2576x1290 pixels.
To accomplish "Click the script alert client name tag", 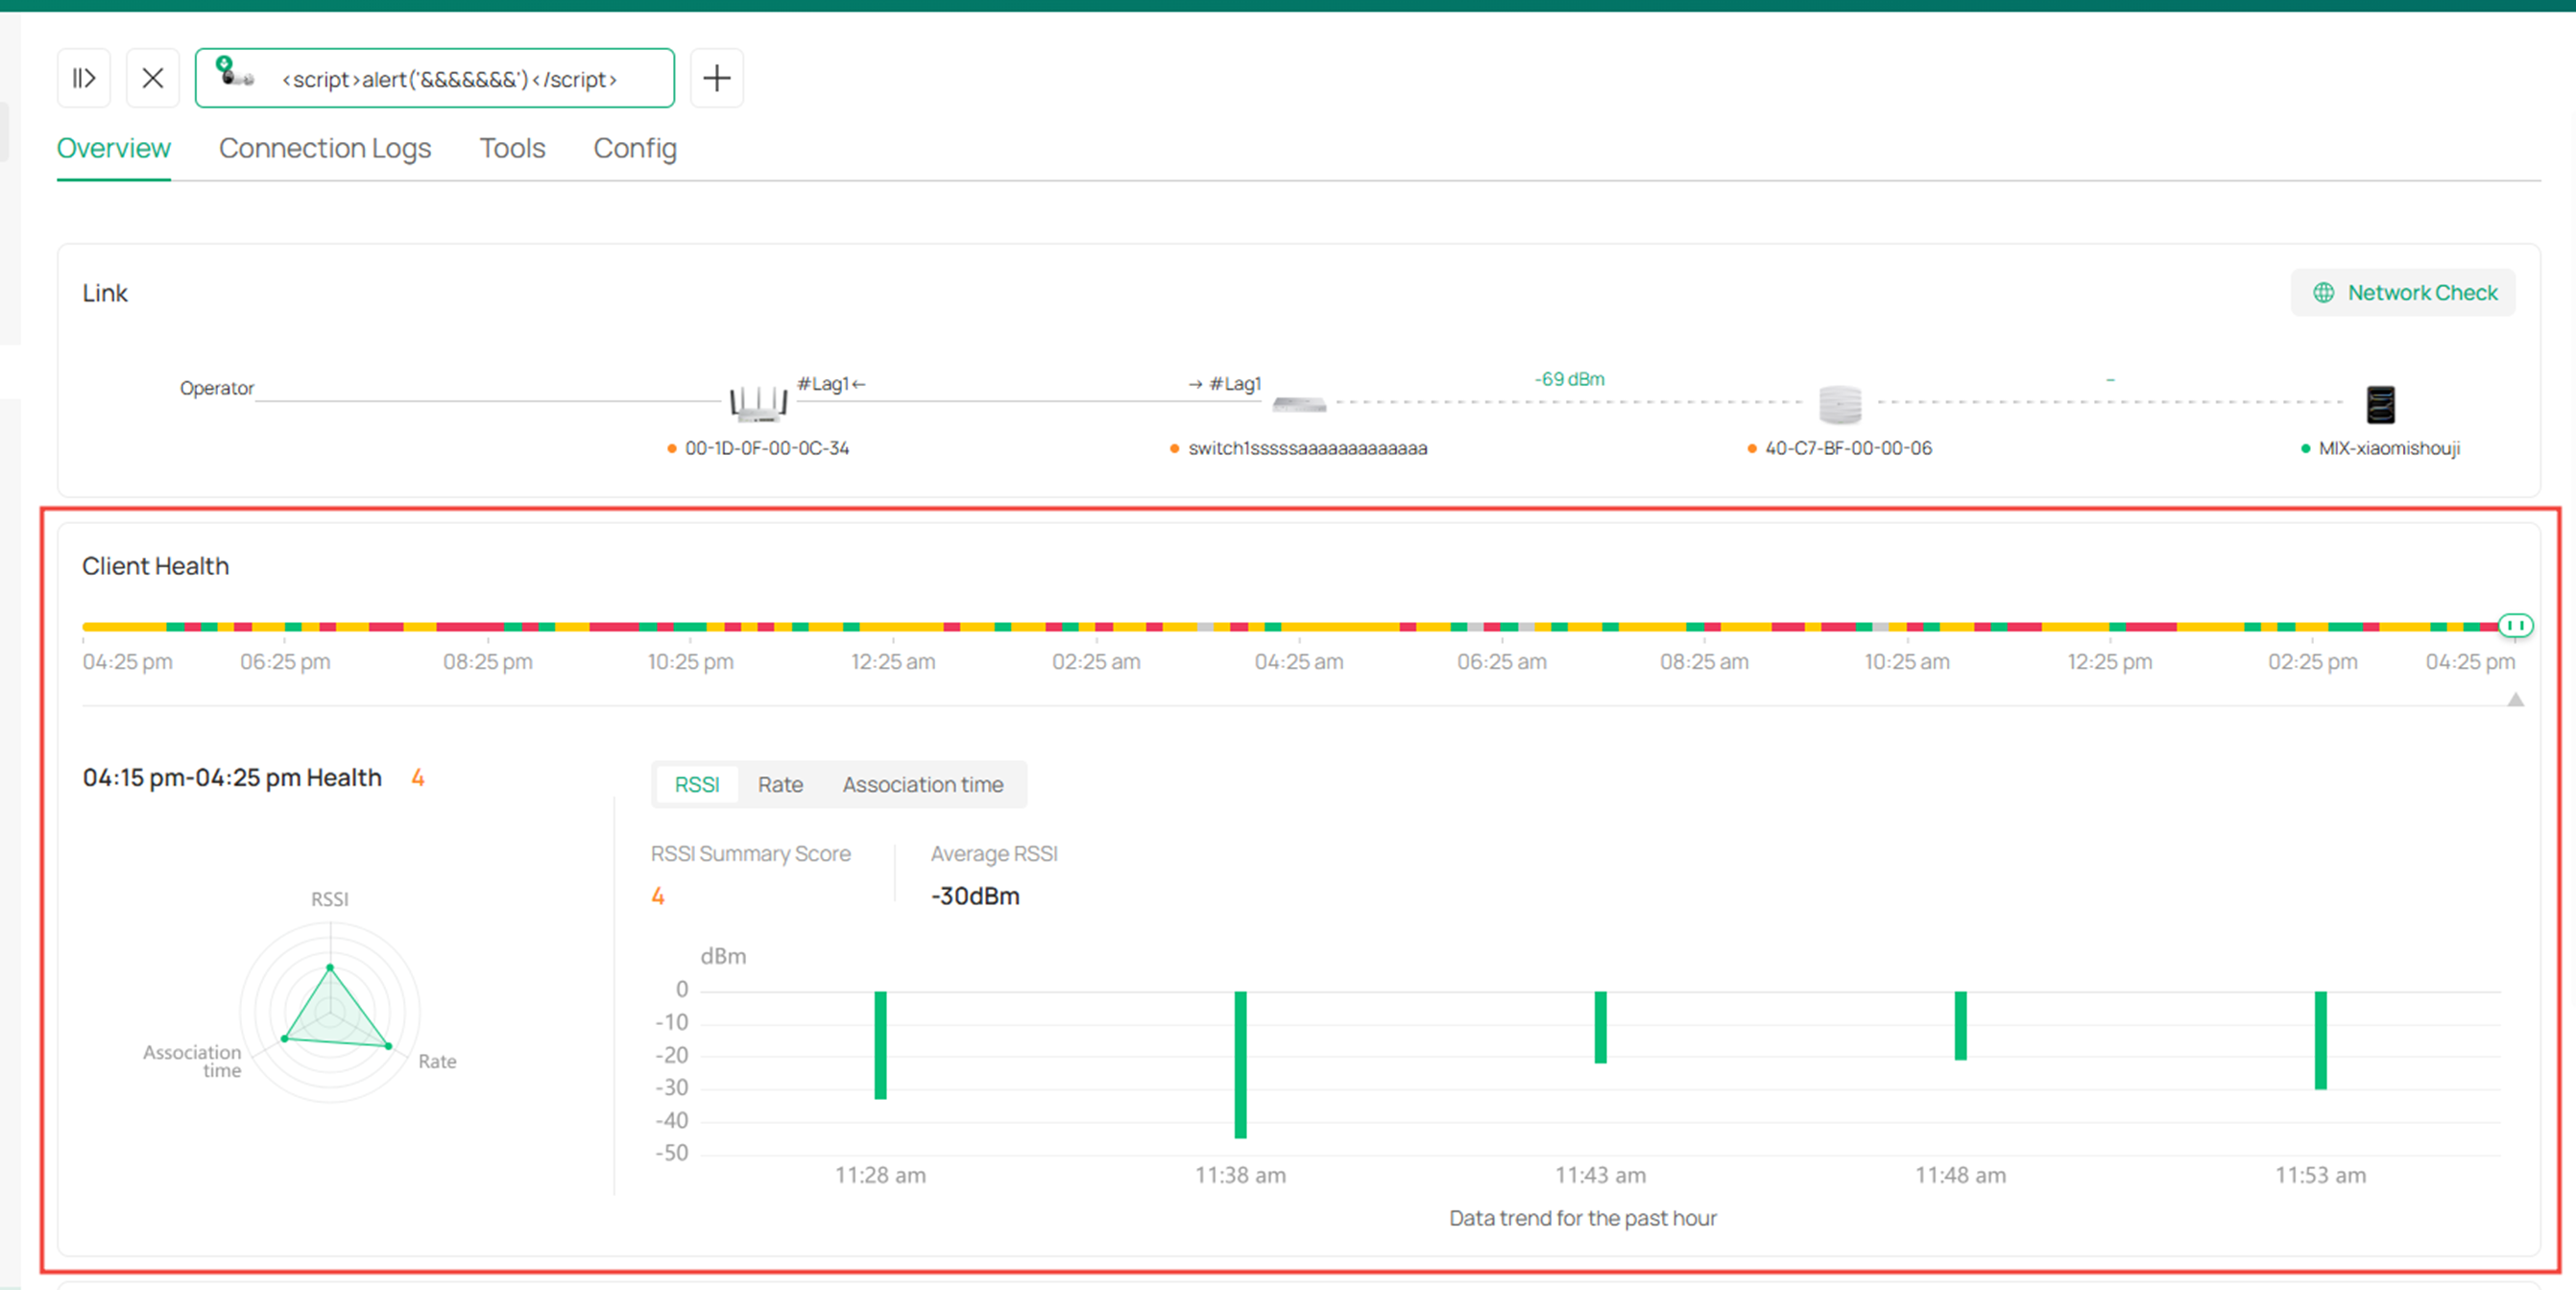I will pyautogui.click(x=450, y=79).
